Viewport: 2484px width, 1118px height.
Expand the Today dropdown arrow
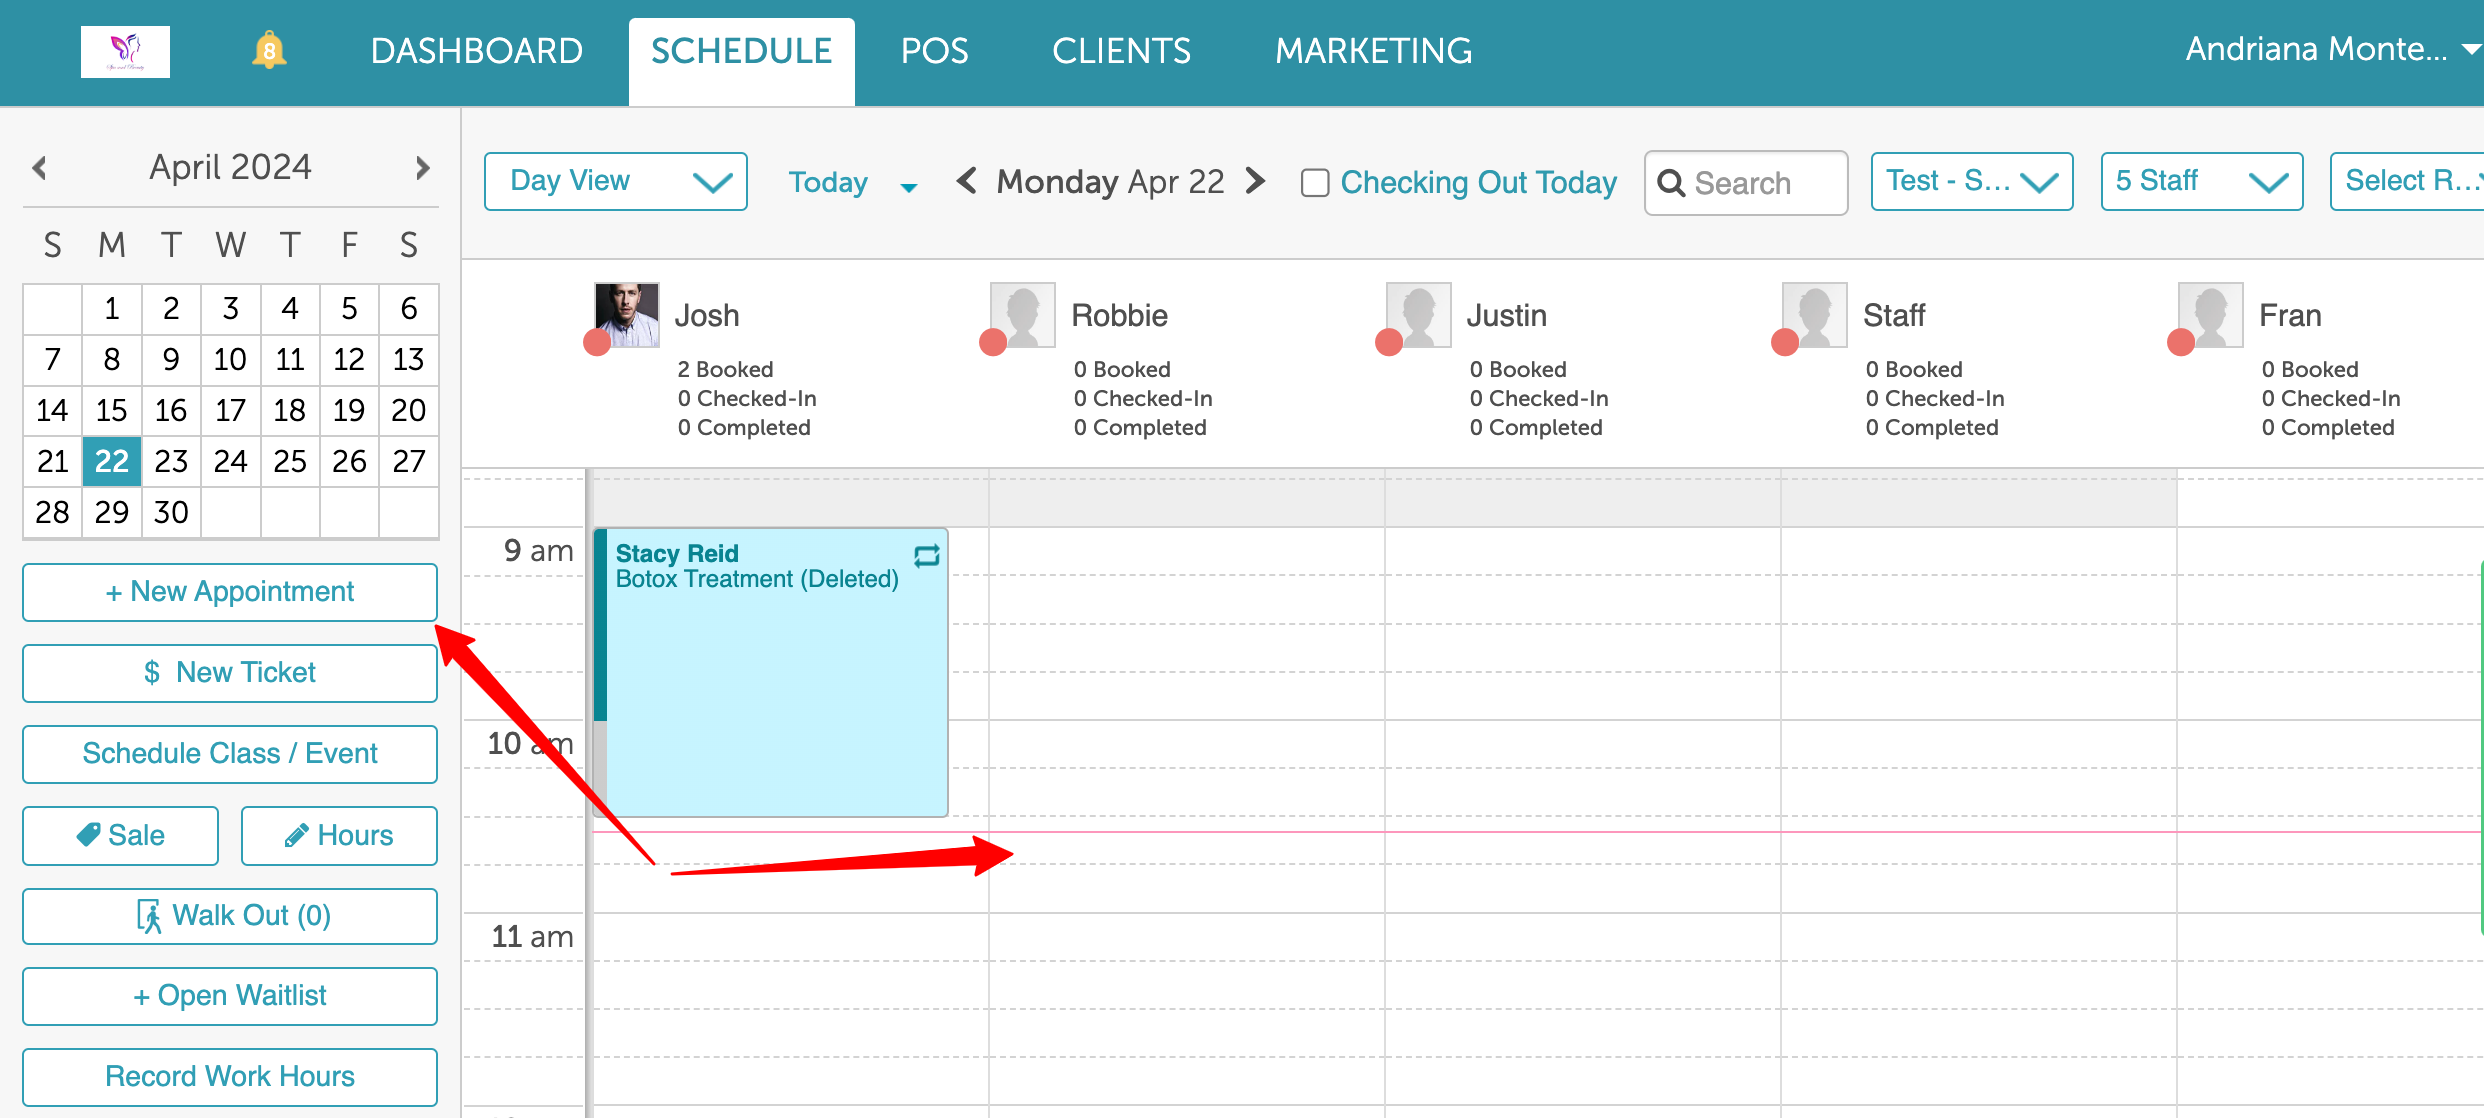908,187
